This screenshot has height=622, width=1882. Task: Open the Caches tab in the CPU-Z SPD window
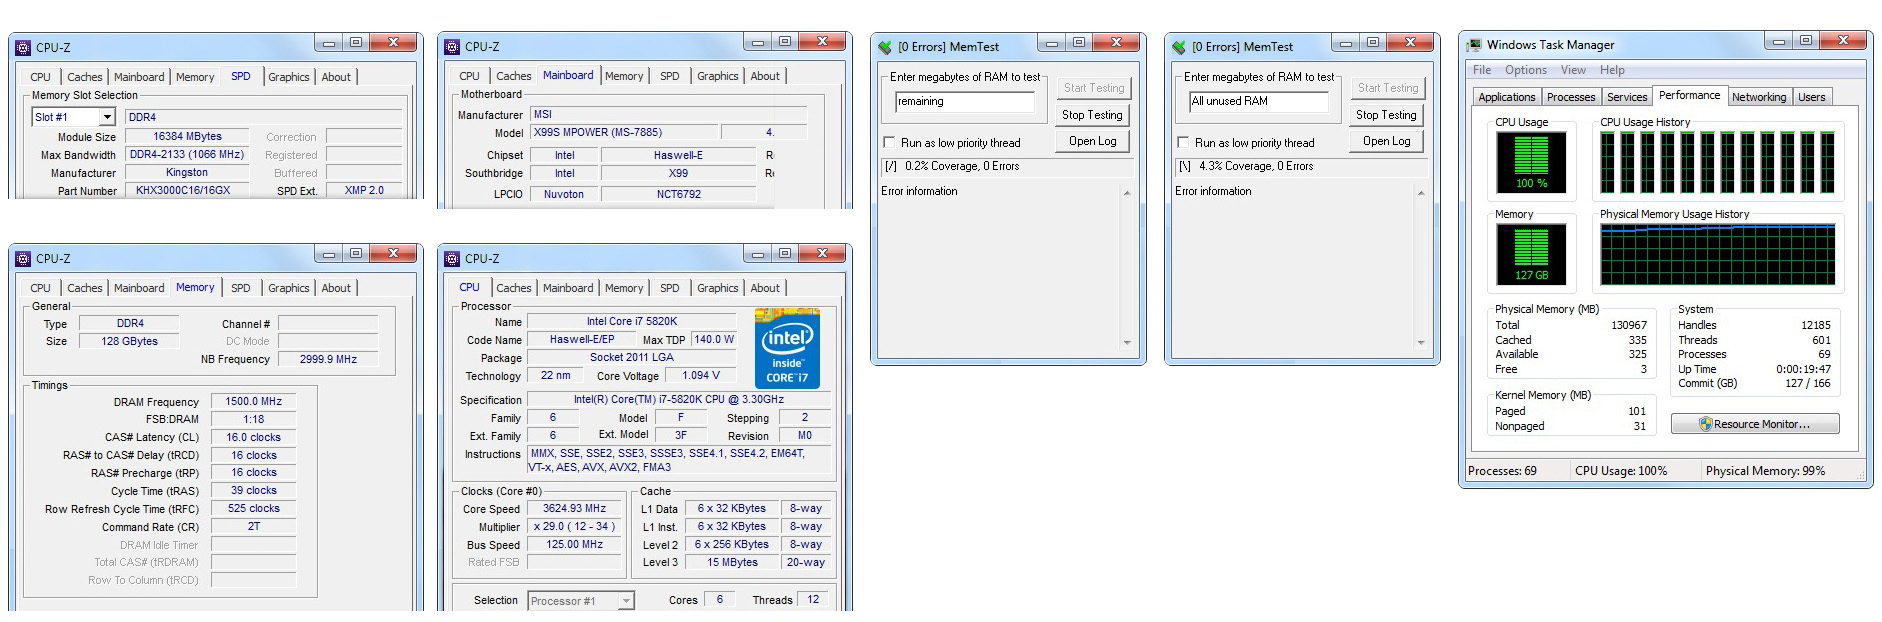[x=85, y=77]
